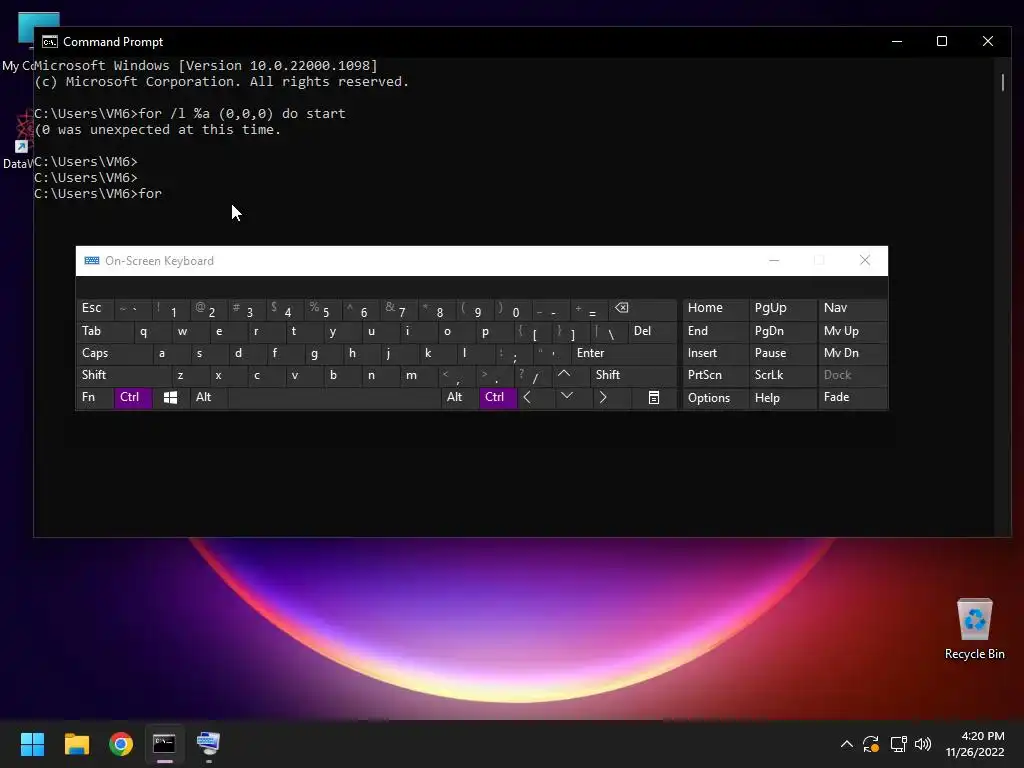
Task: Toggle the right Shift key
Action: click(x=633, y=375)
